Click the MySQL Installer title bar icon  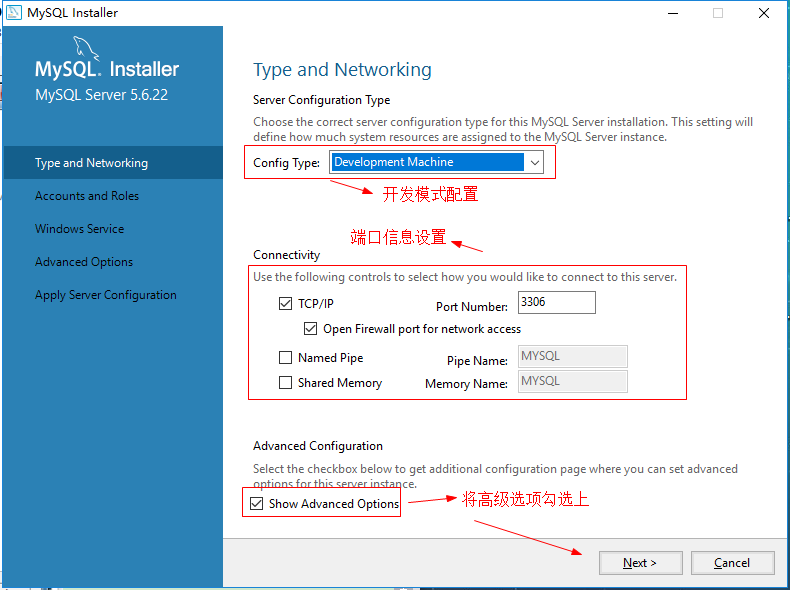click(x=14, y=12)
